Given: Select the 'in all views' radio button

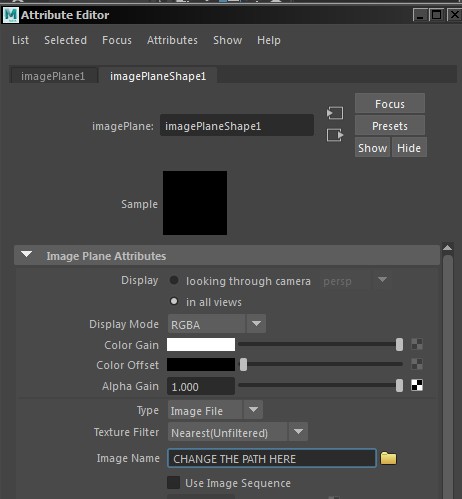Looking at the screenshot, I should pos(174,301).
